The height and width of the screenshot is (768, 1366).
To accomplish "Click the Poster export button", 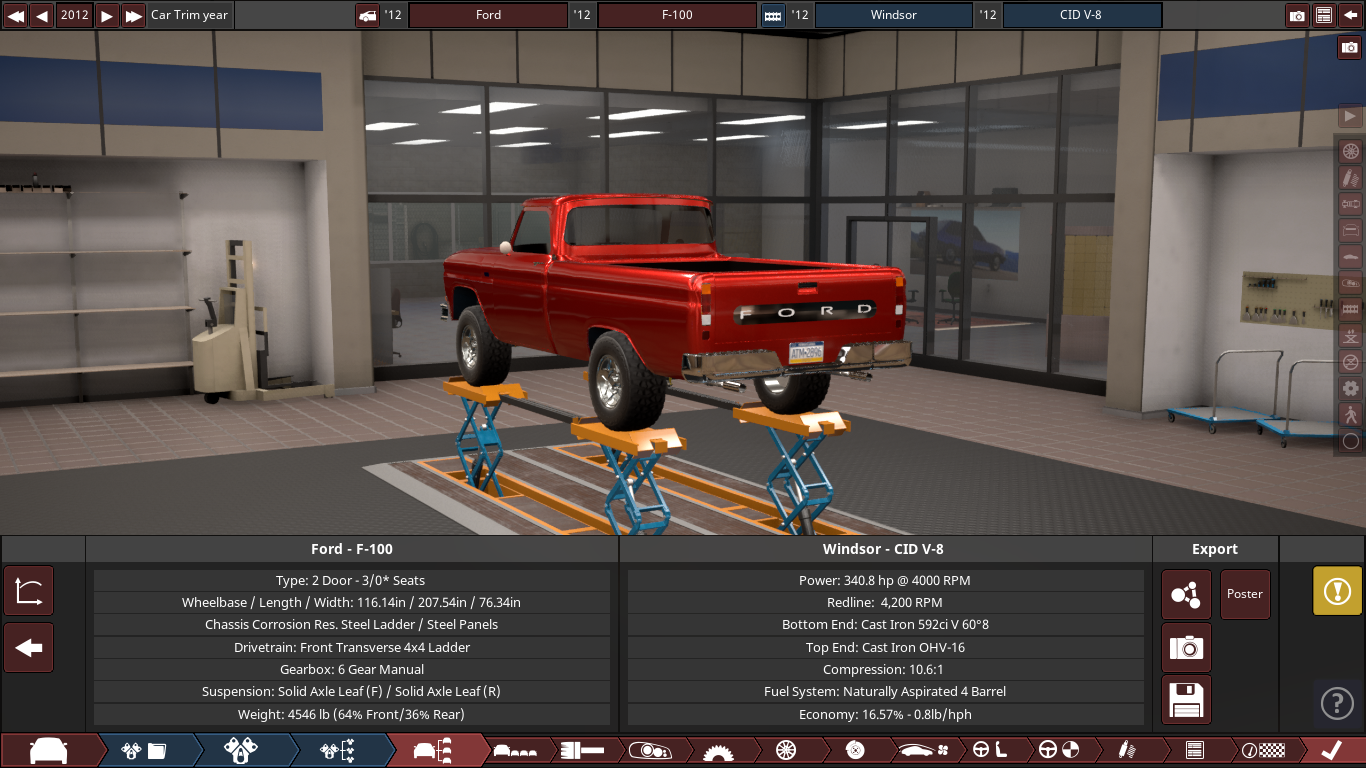I will [1245, 595].
